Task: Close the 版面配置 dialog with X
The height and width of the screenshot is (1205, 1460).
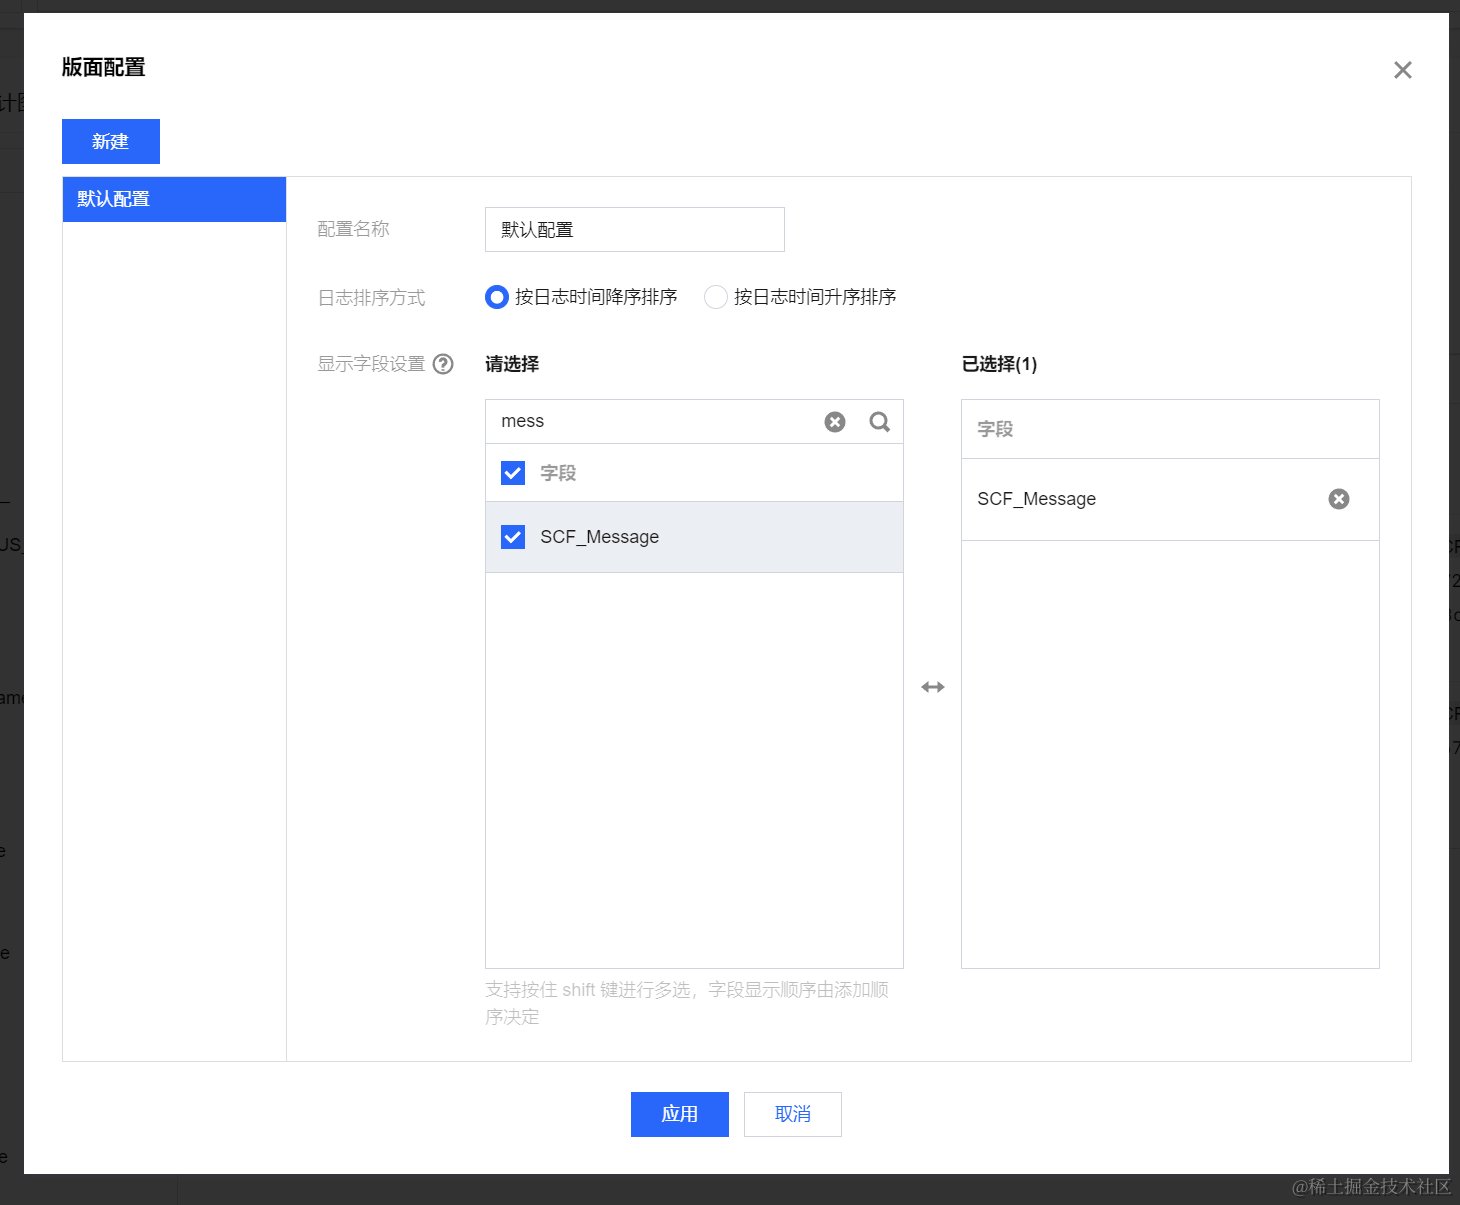Action: [1402, 70]
